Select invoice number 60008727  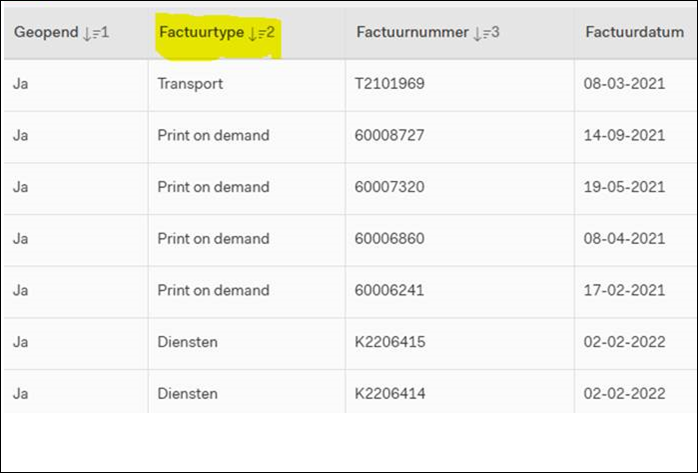point(390,135)
